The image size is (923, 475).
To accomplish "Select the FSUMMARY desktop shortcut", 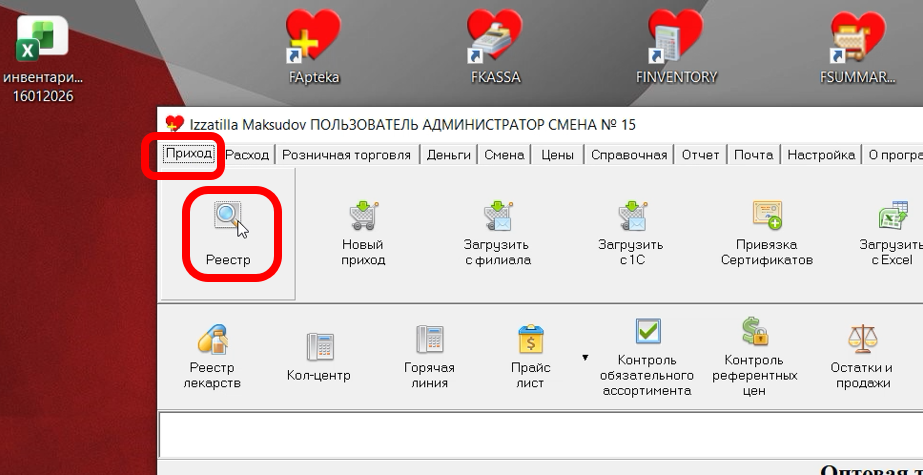I will click(x=858, y=47).
